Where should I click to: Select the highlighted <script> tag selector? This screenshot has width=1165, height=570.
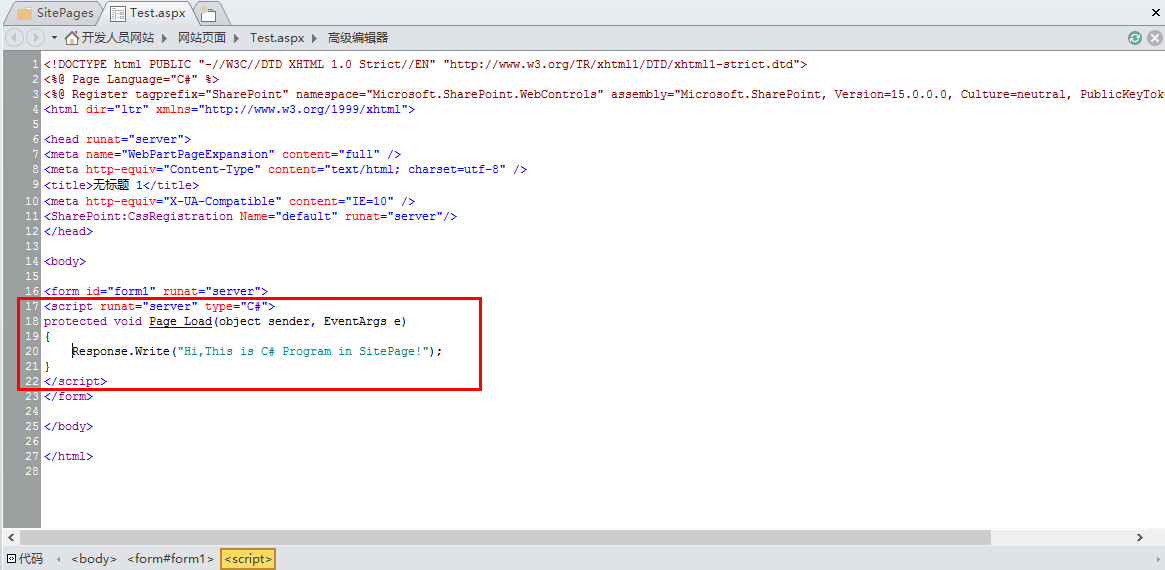tap(248, 559)
